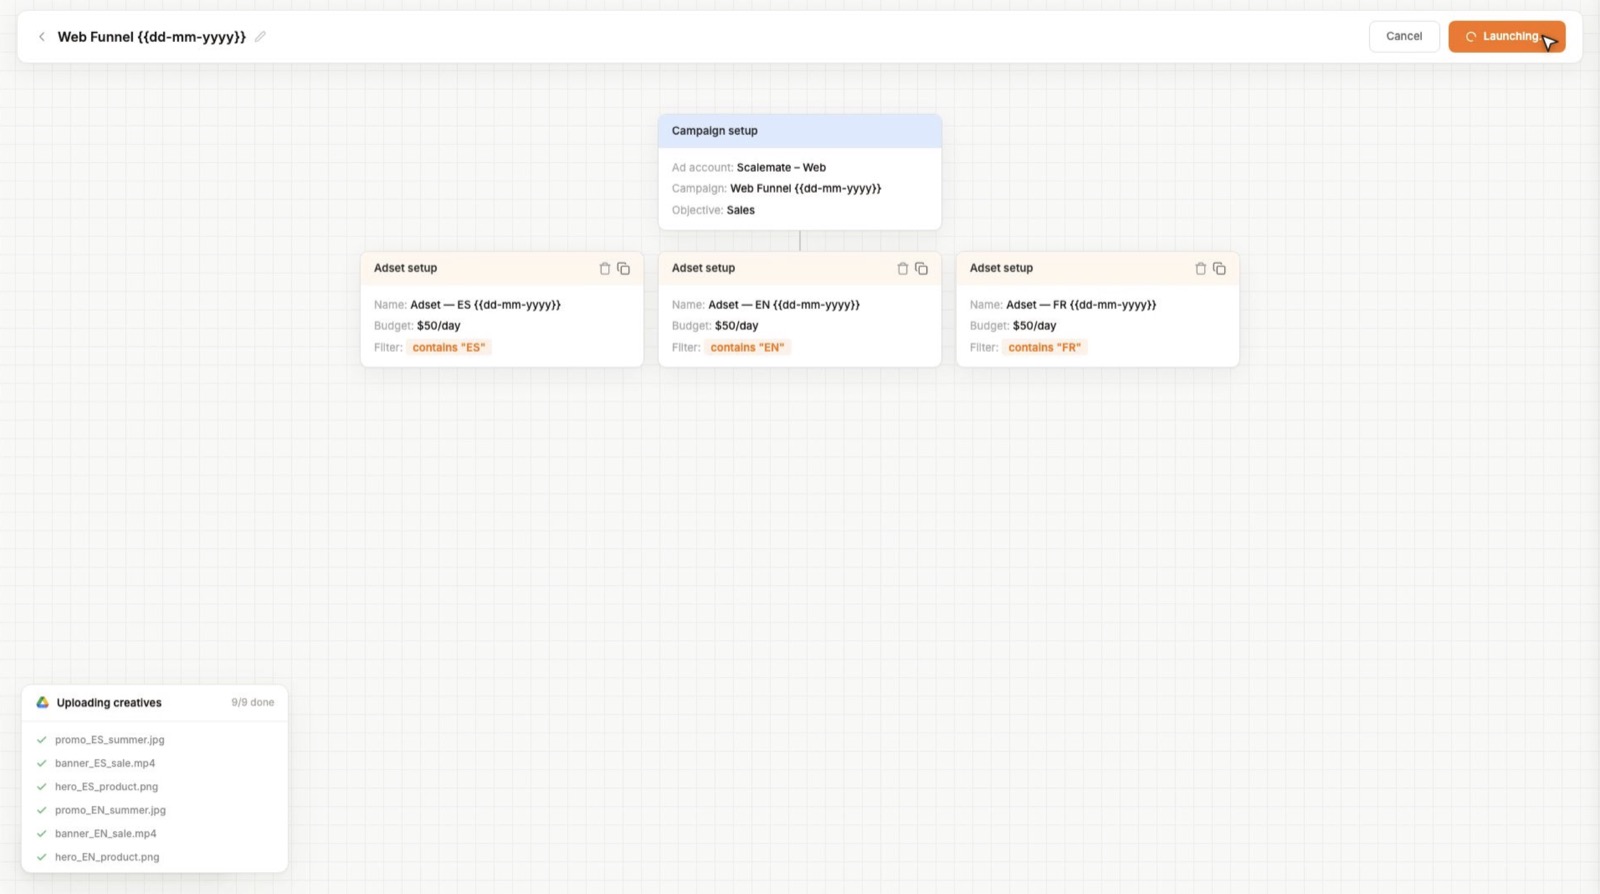This screenshot has width=1600, height=894.
Task: Click adset name Adset — ES {{dd-mm-yyyy}}
Action: pyautogui.click(x=485, y=305)
